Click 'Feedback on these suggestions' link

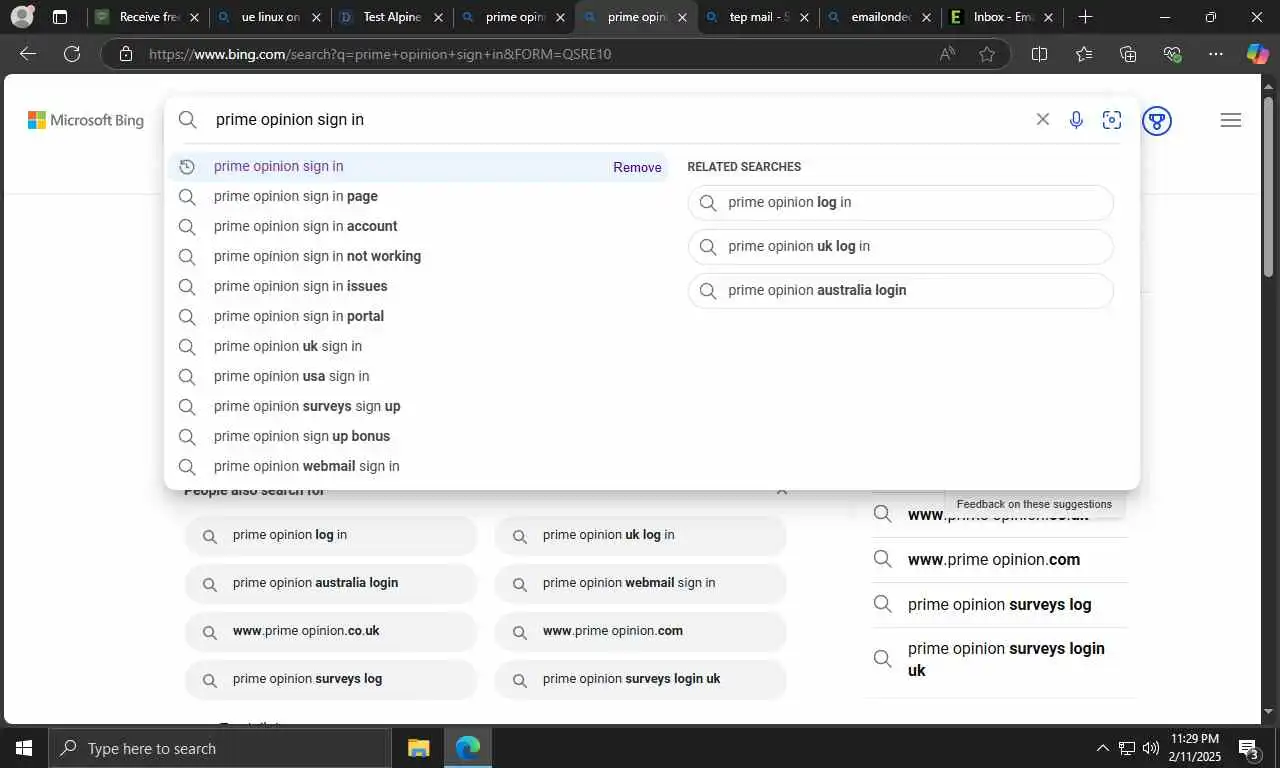point(1034,504)
